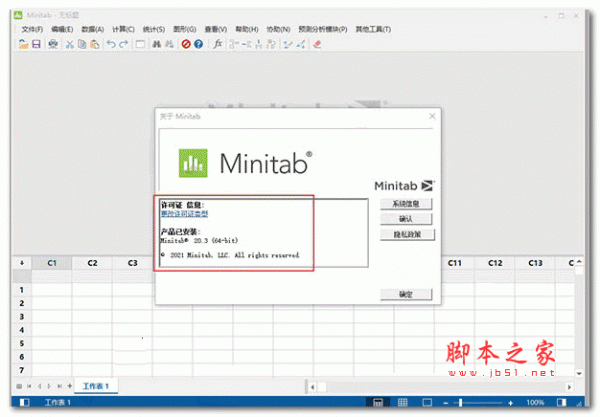
Task: Select column header C11
Action: tap(455, 263)
